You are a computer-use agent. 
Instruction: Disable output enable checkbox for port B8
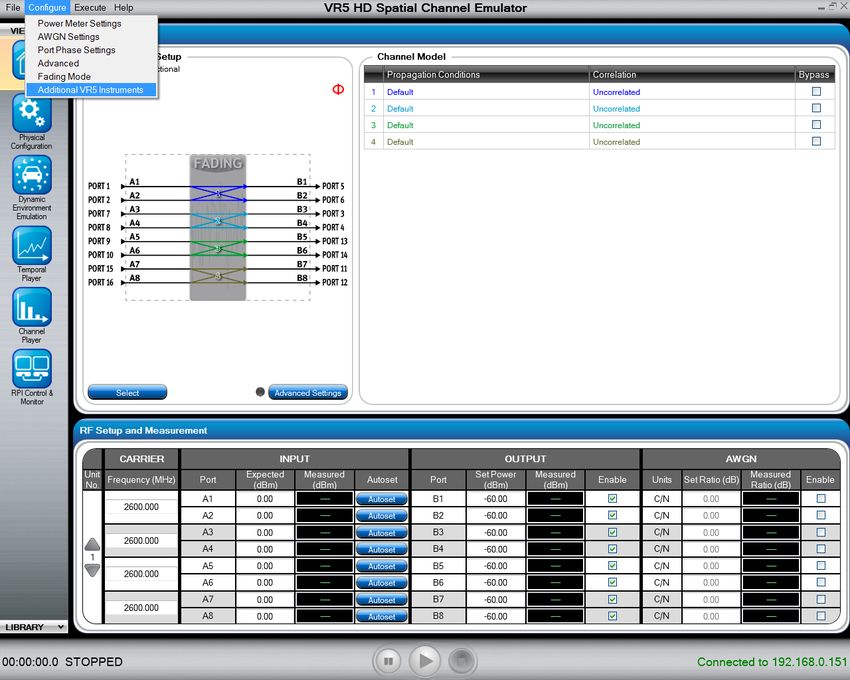pyautogui.click(x=613, y=616)
